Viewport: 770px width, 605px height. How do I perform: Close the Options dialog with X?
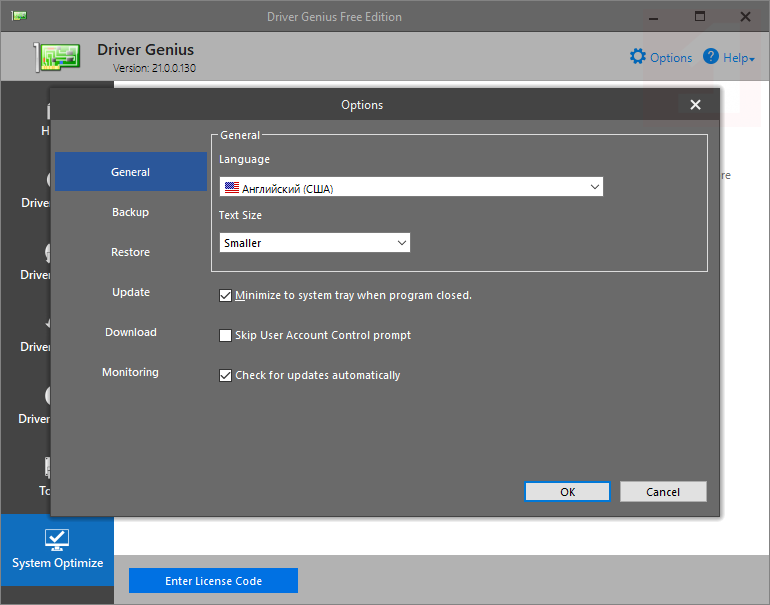click(695, 105)
